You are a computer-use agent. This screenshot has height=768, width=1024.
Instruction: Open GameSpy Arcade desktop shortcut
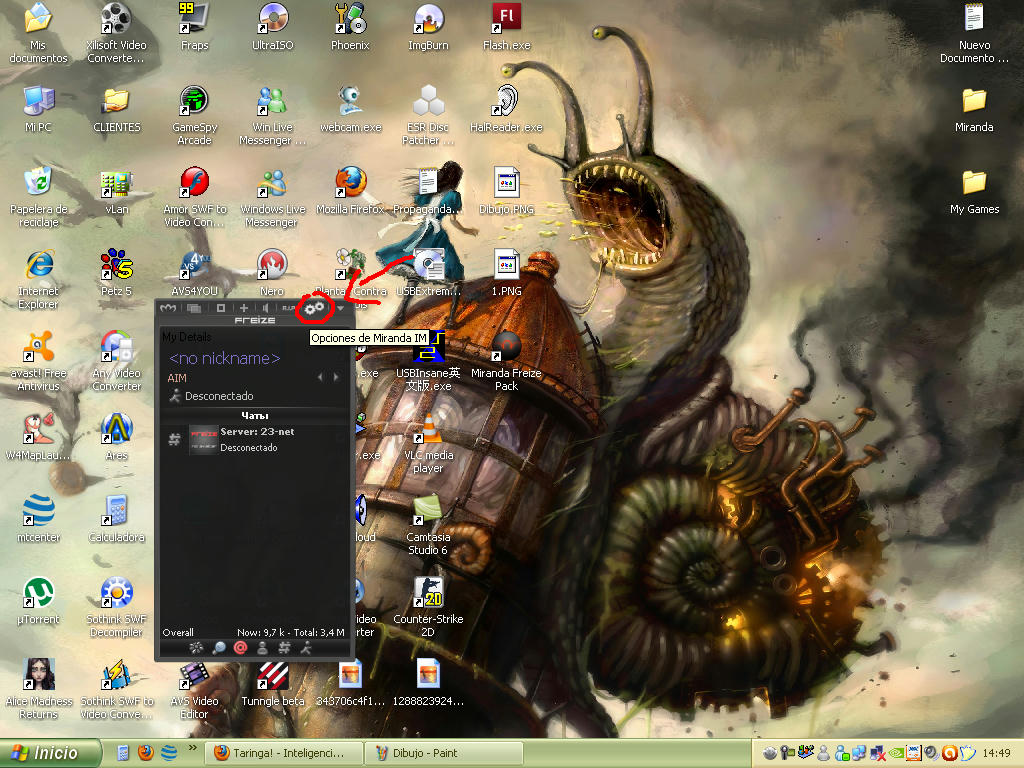click(194, 116)
